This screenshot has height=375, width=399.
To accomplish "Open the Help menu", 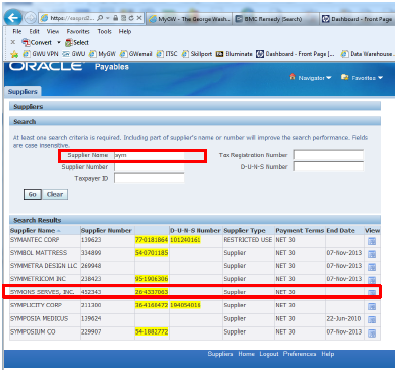I will (125, 31).
